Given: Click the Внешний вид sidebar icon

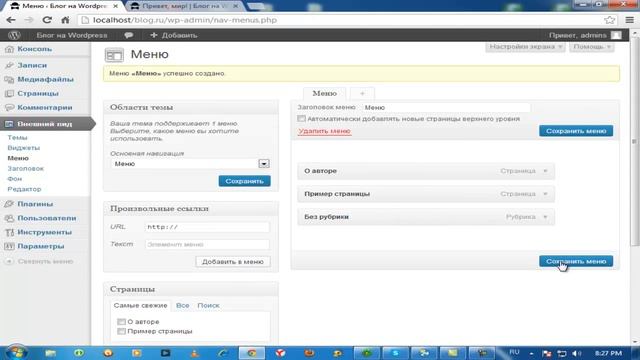Looking at the screenshot, I should 9,124.
